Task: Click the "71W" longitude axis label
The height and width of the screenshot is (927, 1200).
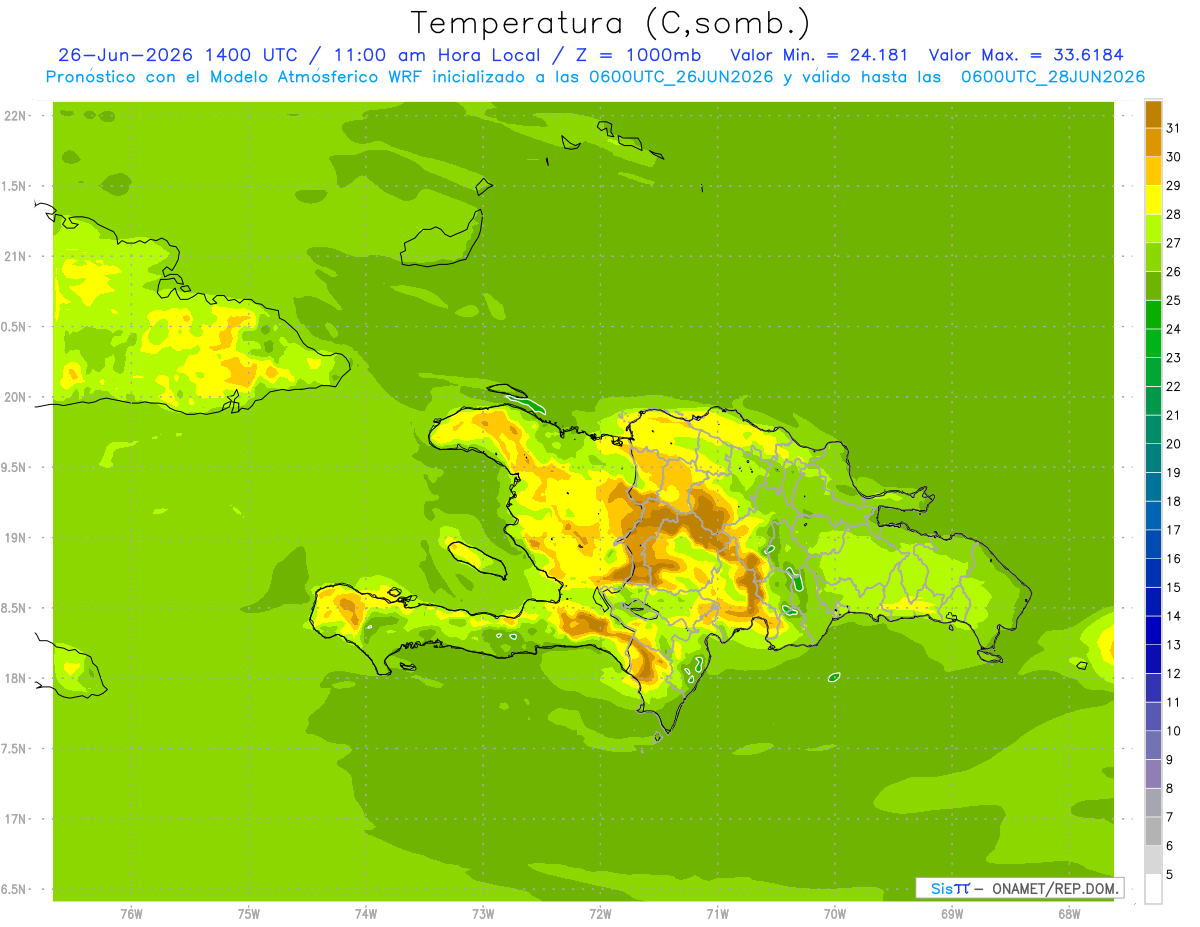Action: click(x=717, y=913)
